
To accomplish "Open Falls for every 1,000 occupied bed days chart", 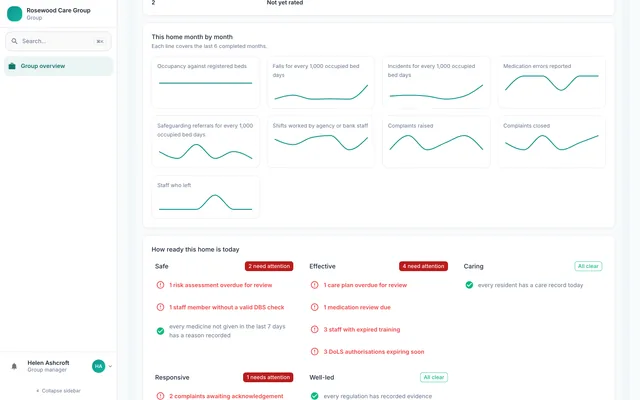I will point(321,82).
